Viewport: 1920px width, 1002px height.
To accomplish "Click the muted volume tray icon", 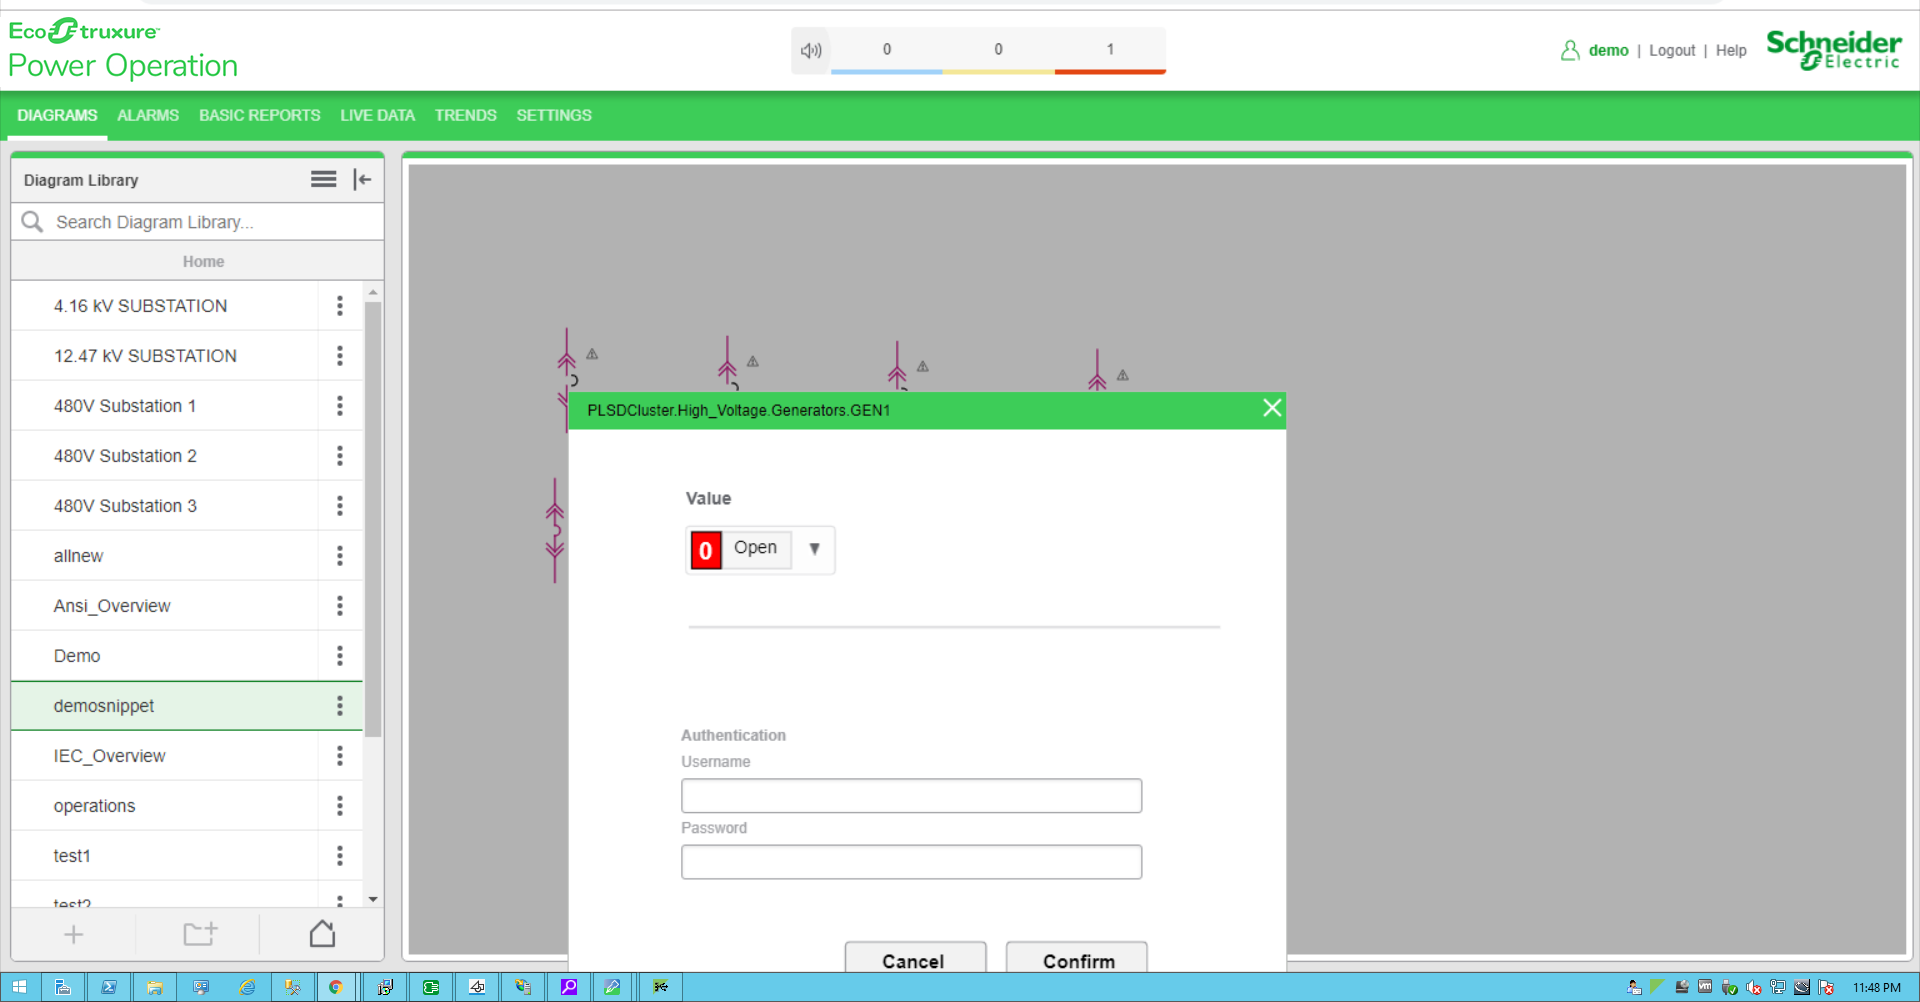I will pyautogui.click(x=1753, y=988).
